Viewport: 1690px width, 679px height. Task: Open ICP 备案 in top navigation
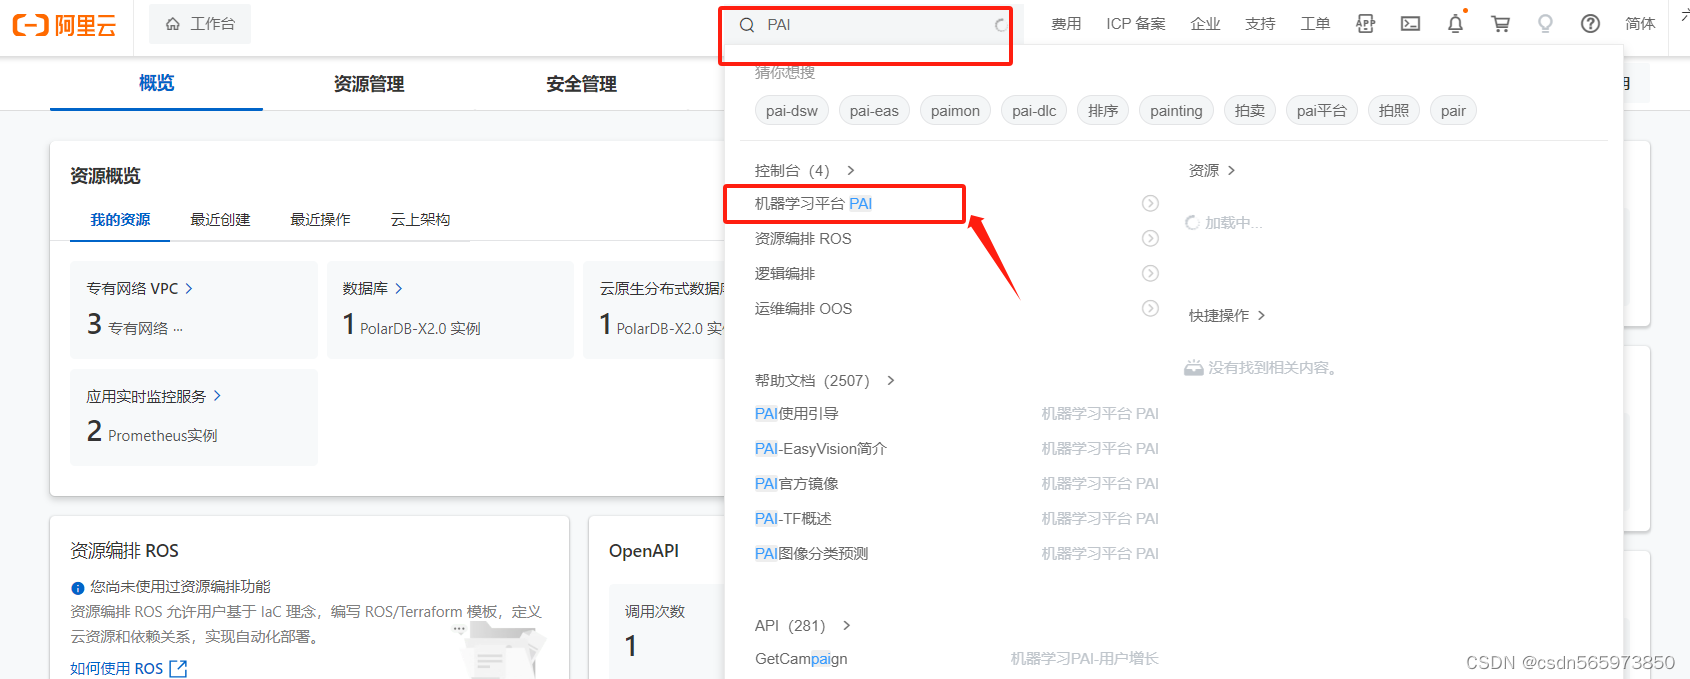click(1136, 24)
